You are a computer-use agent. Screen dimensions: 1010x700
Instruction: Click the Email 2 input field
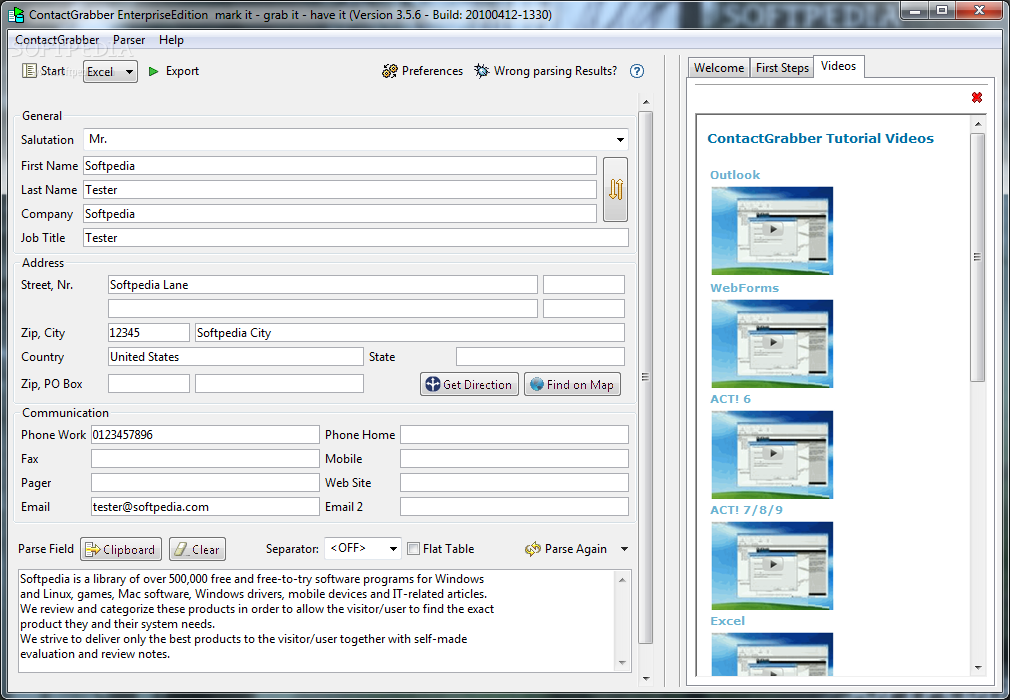(514, 507)
